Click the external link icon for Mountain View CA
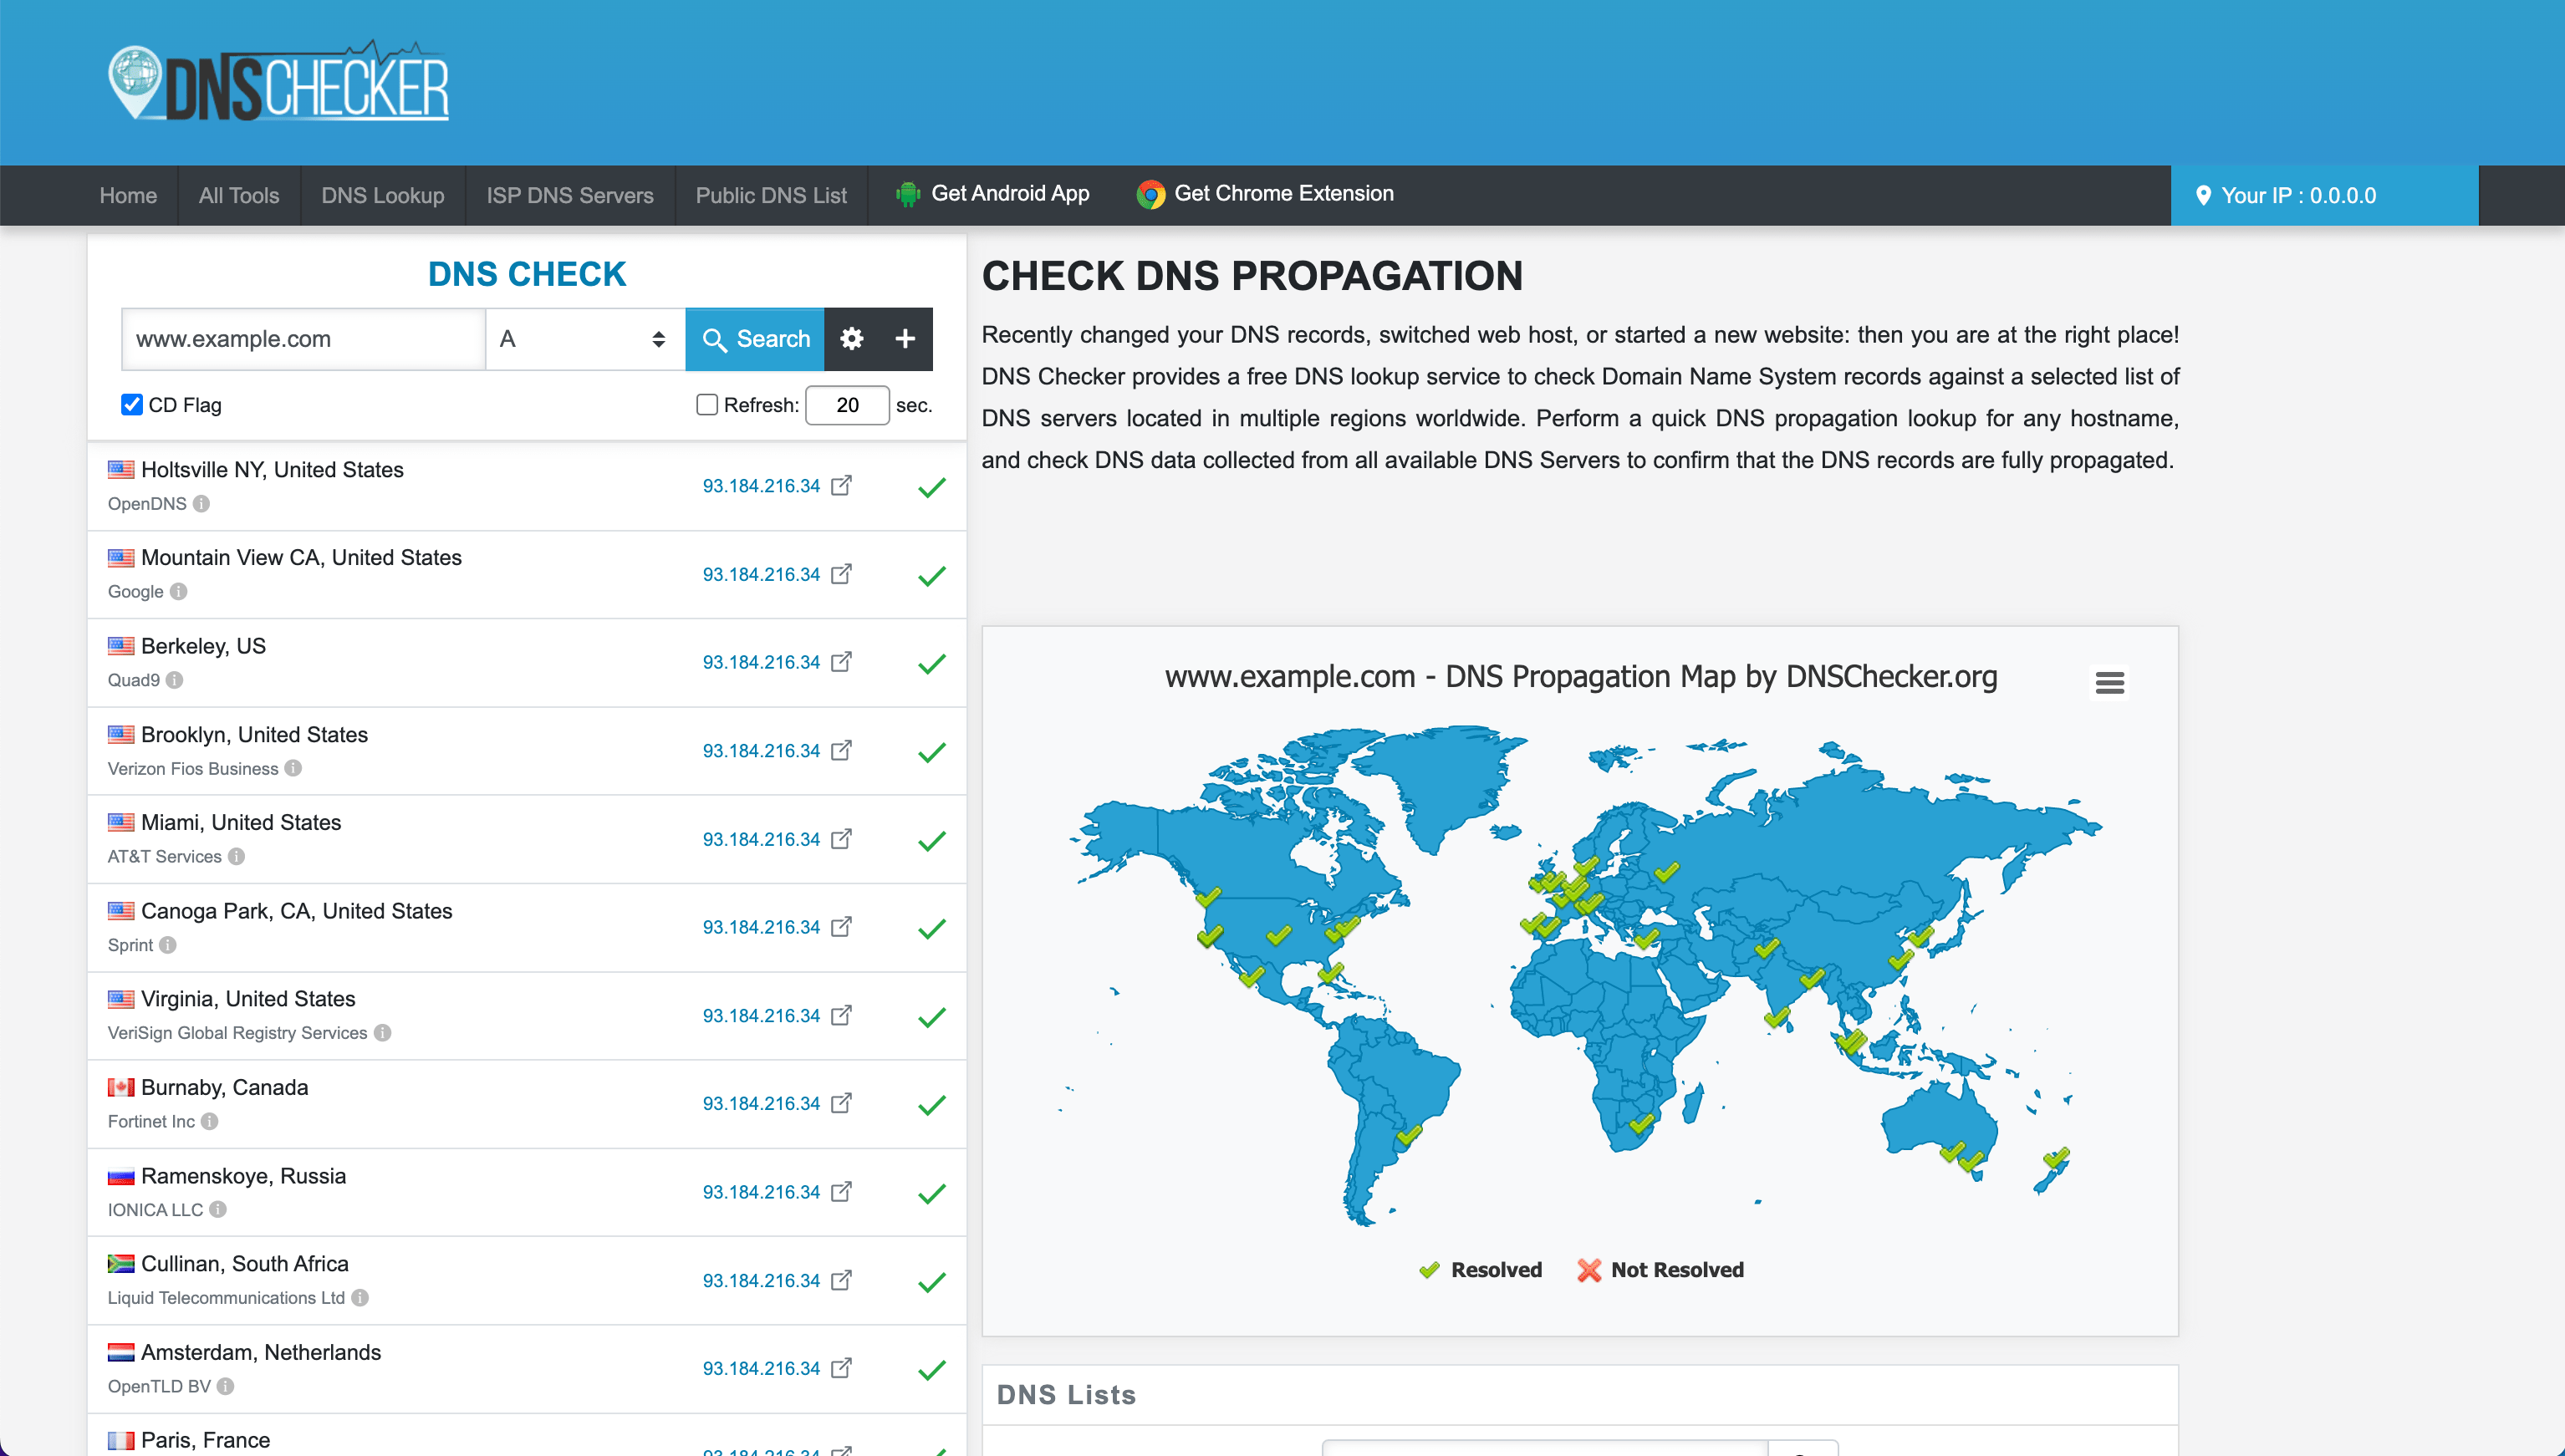Screen dimensions: 2565x1456 point(840,574)
